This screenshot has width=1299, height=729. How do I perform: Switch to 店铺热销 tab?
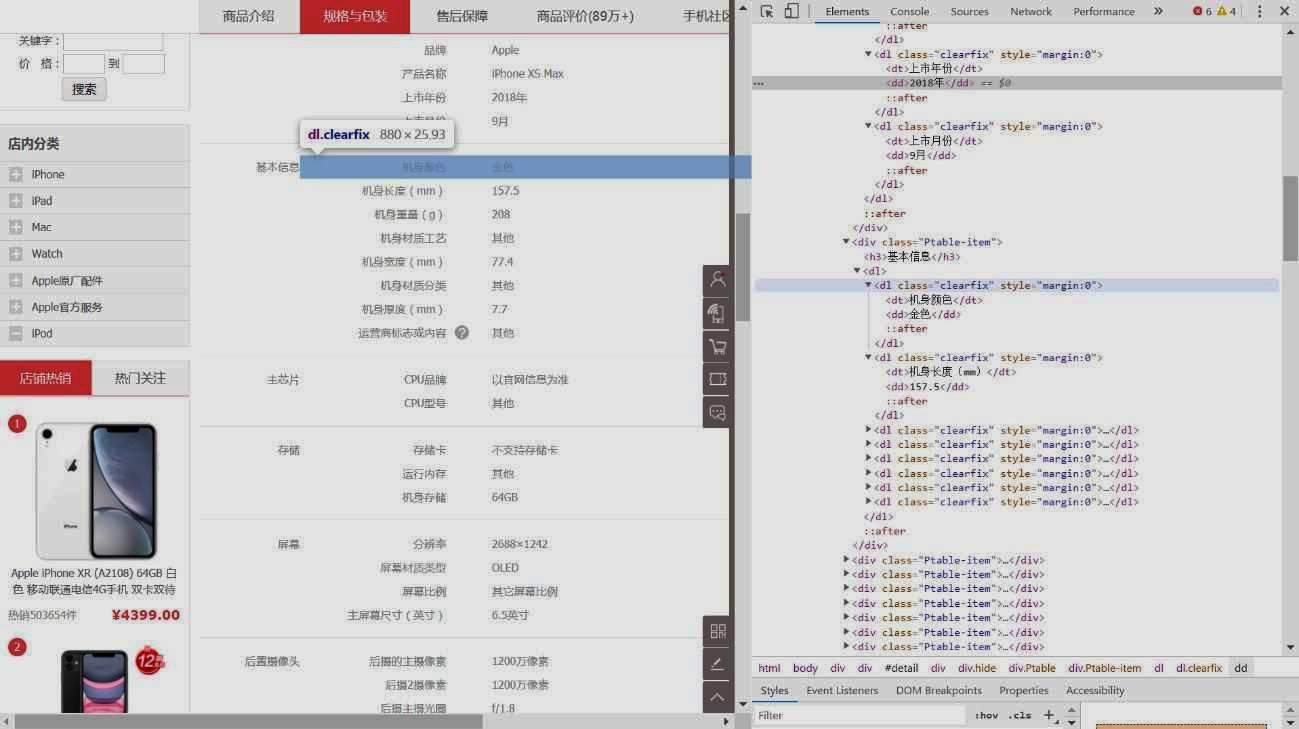(x=45, y=378)
